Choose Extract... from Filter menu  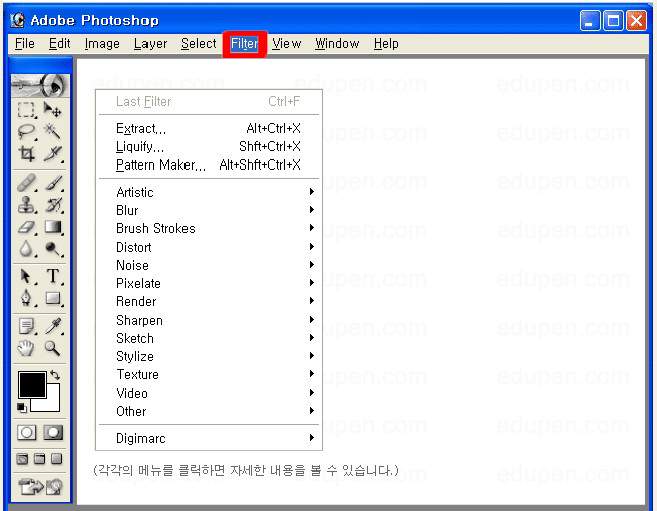(209, 128)
